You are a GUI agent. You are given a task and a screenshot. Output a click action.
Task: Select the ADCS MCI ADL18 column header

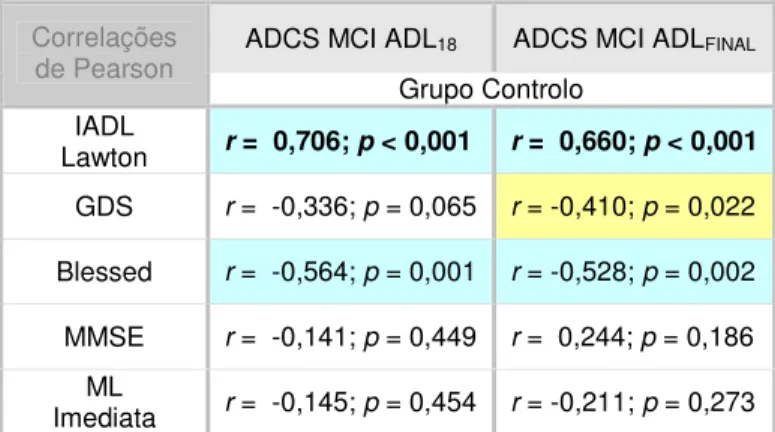(351, 39)
